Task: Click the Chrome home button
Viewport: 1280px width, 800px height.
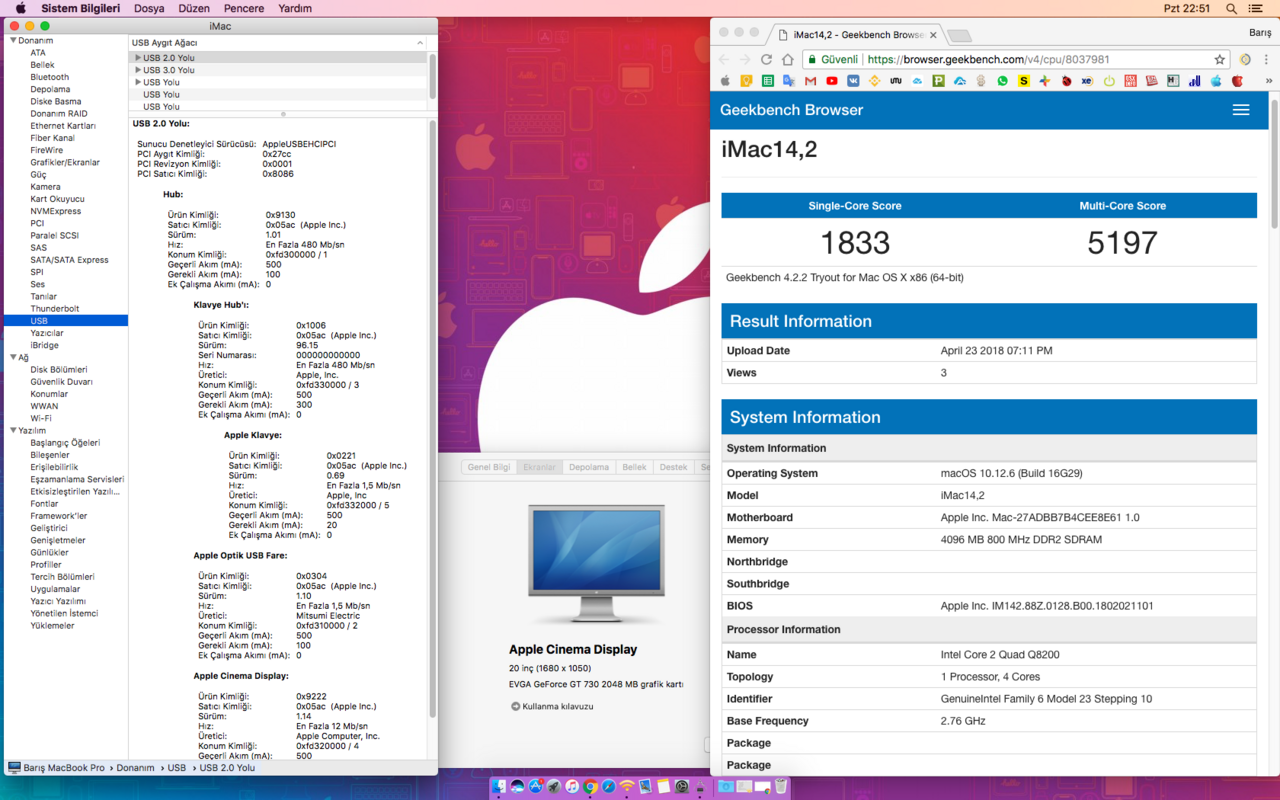Action: point(788,59)
